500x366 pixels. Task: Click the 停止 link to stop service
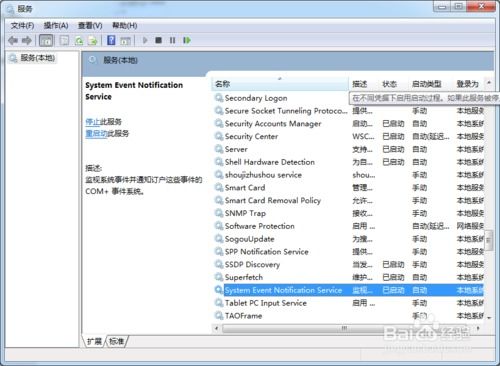tap(93, 122)
